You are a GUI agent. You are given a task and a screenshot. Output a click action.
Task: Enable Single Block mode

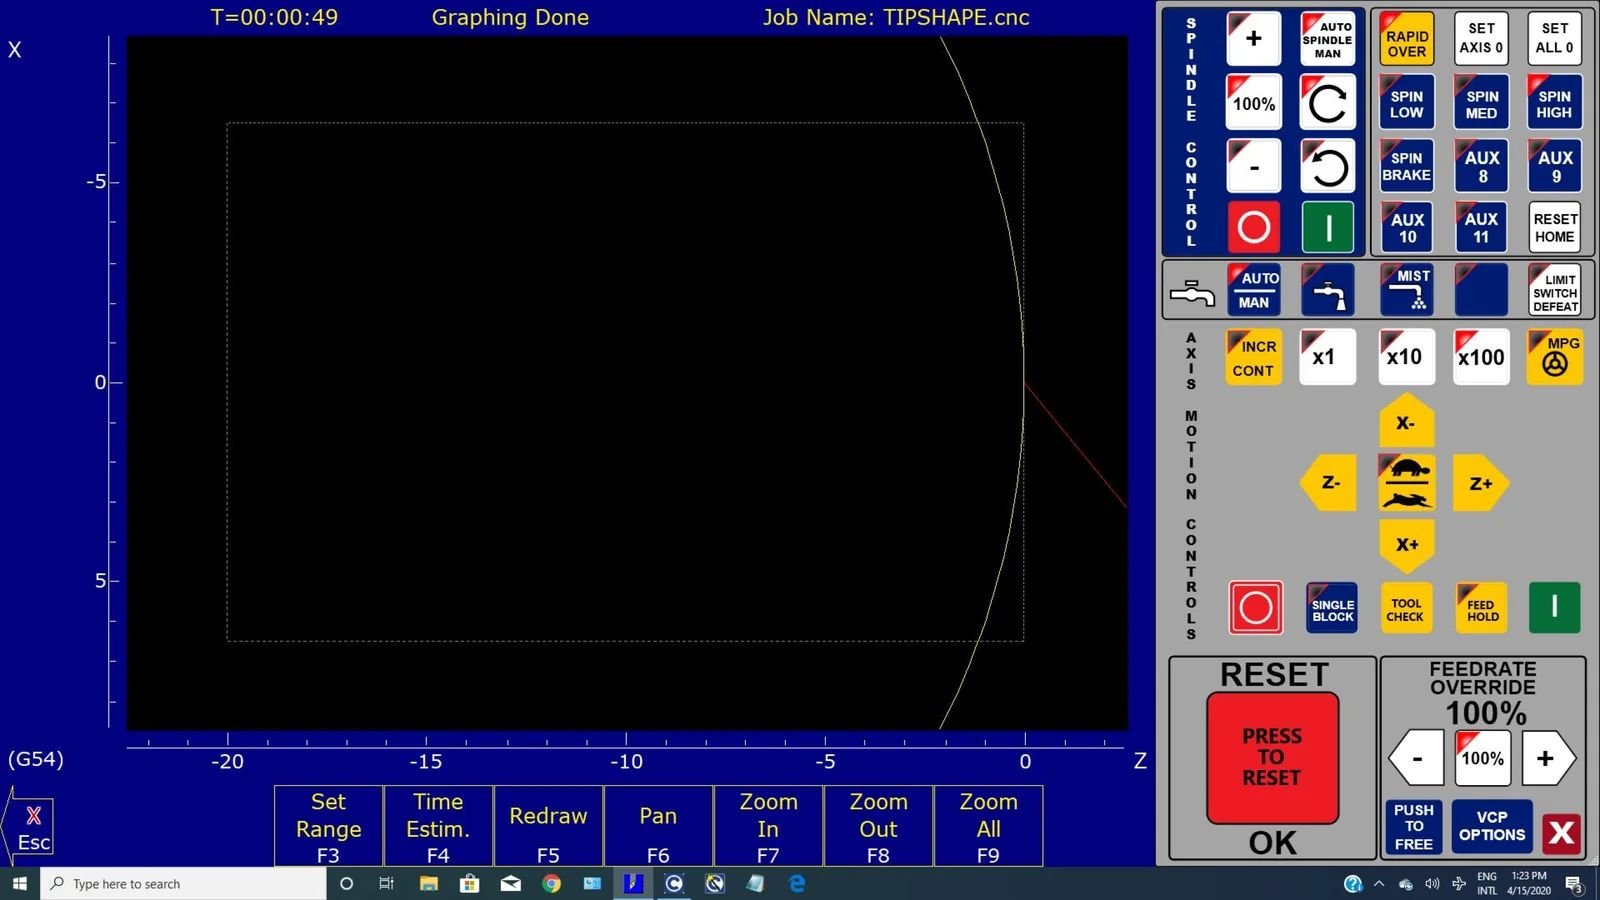(x=1332, y=608)
